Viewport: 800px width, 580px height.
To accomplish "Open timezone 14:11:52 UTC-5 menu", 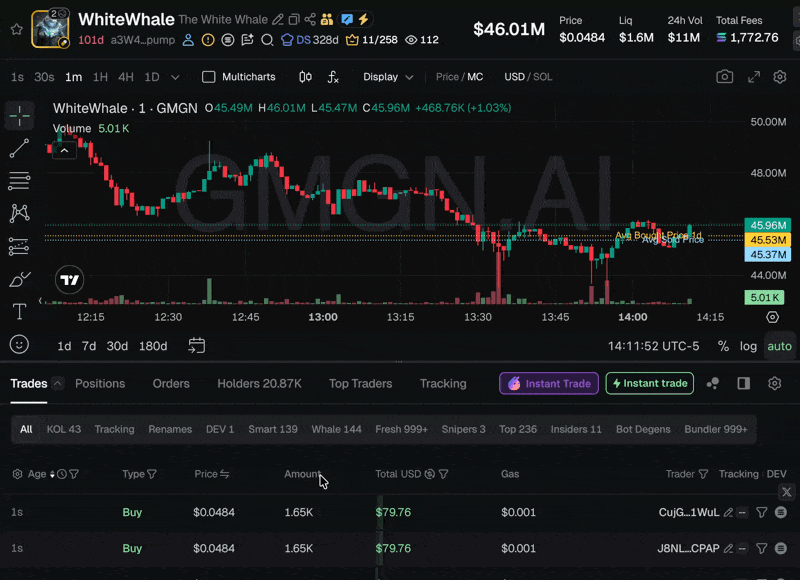I will pyautogui.click(x=653, y=346).
